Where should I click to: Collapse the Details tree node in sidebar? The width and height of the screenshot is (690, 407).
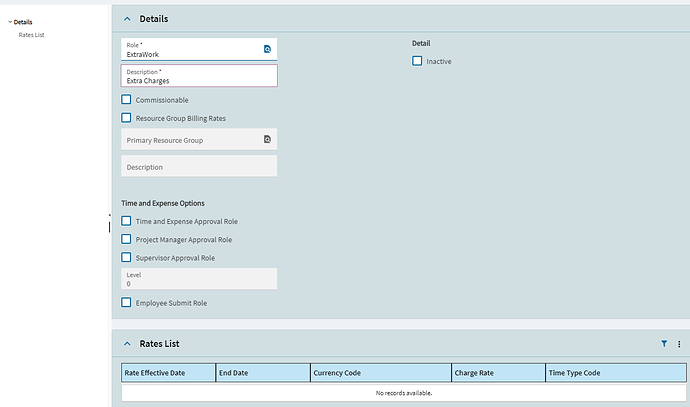click(x=9, y=21)
